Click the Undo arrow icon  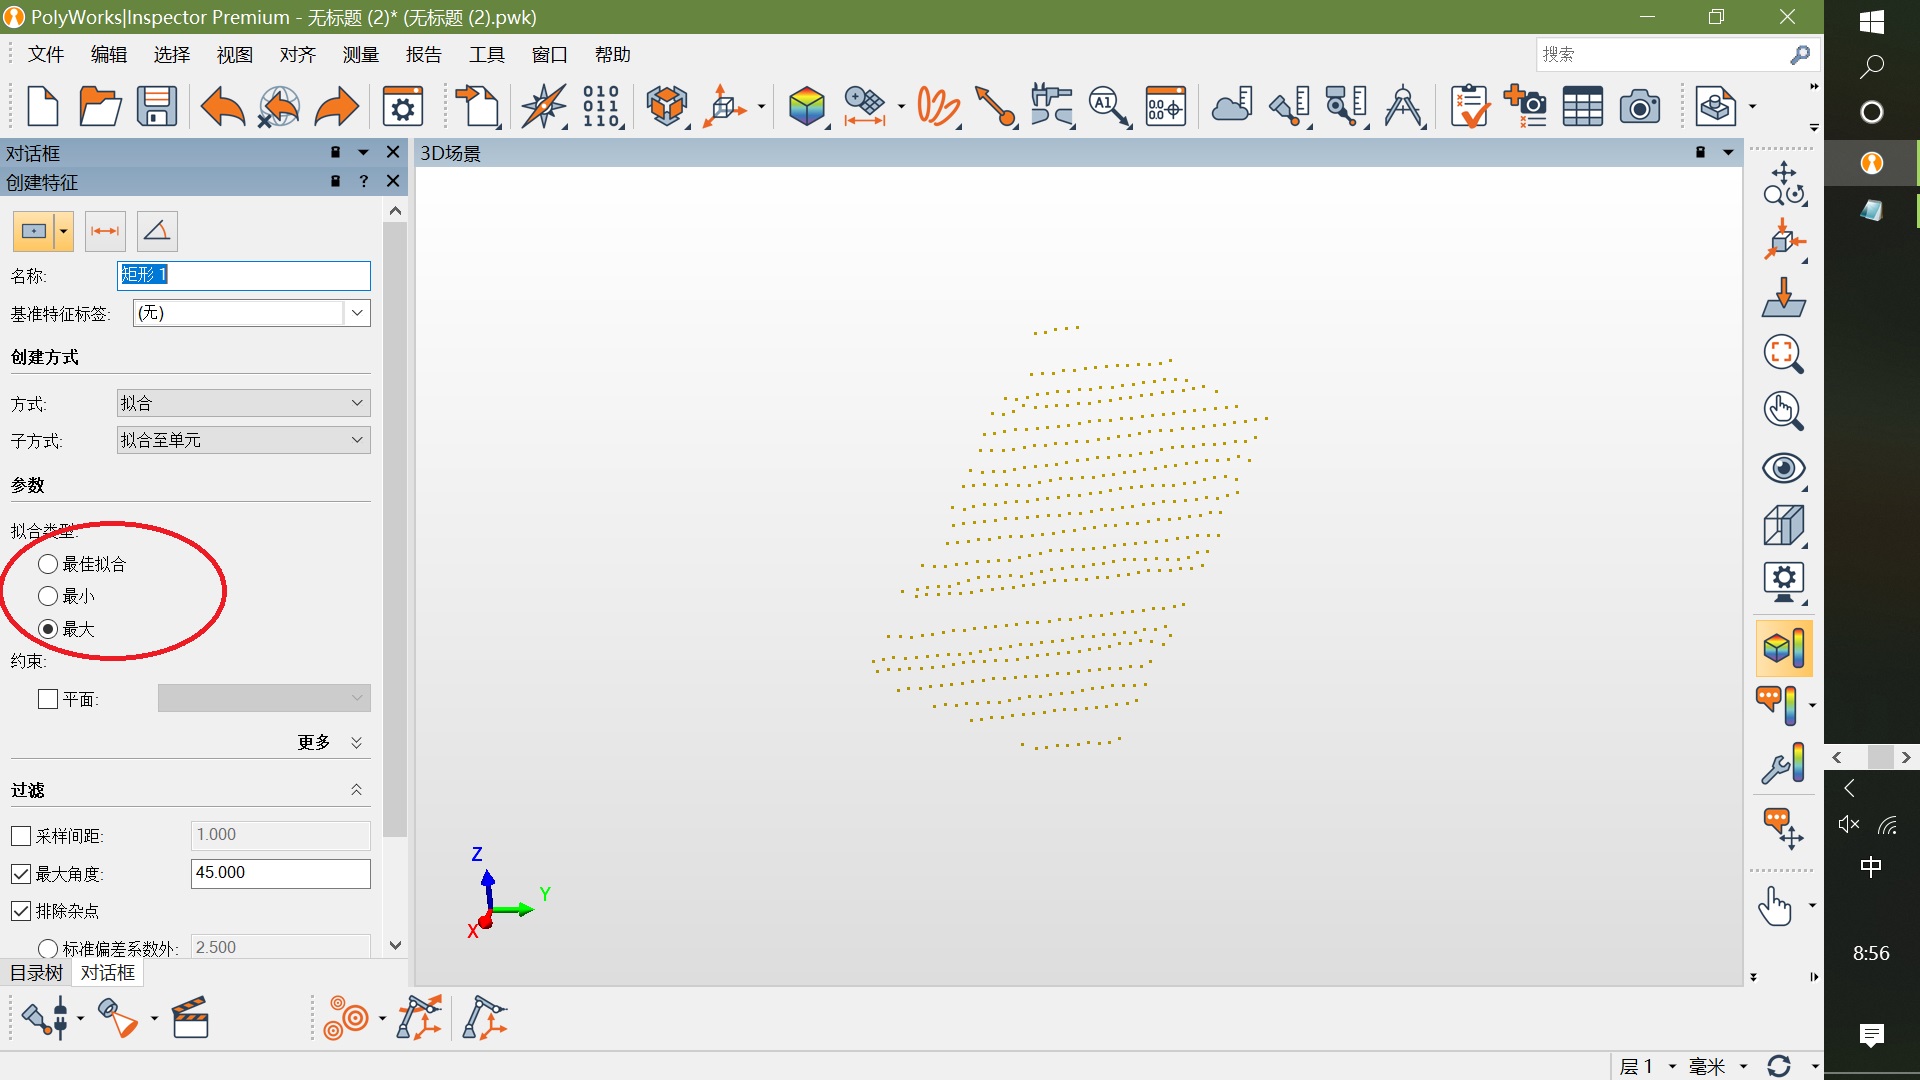click(222, 106)
